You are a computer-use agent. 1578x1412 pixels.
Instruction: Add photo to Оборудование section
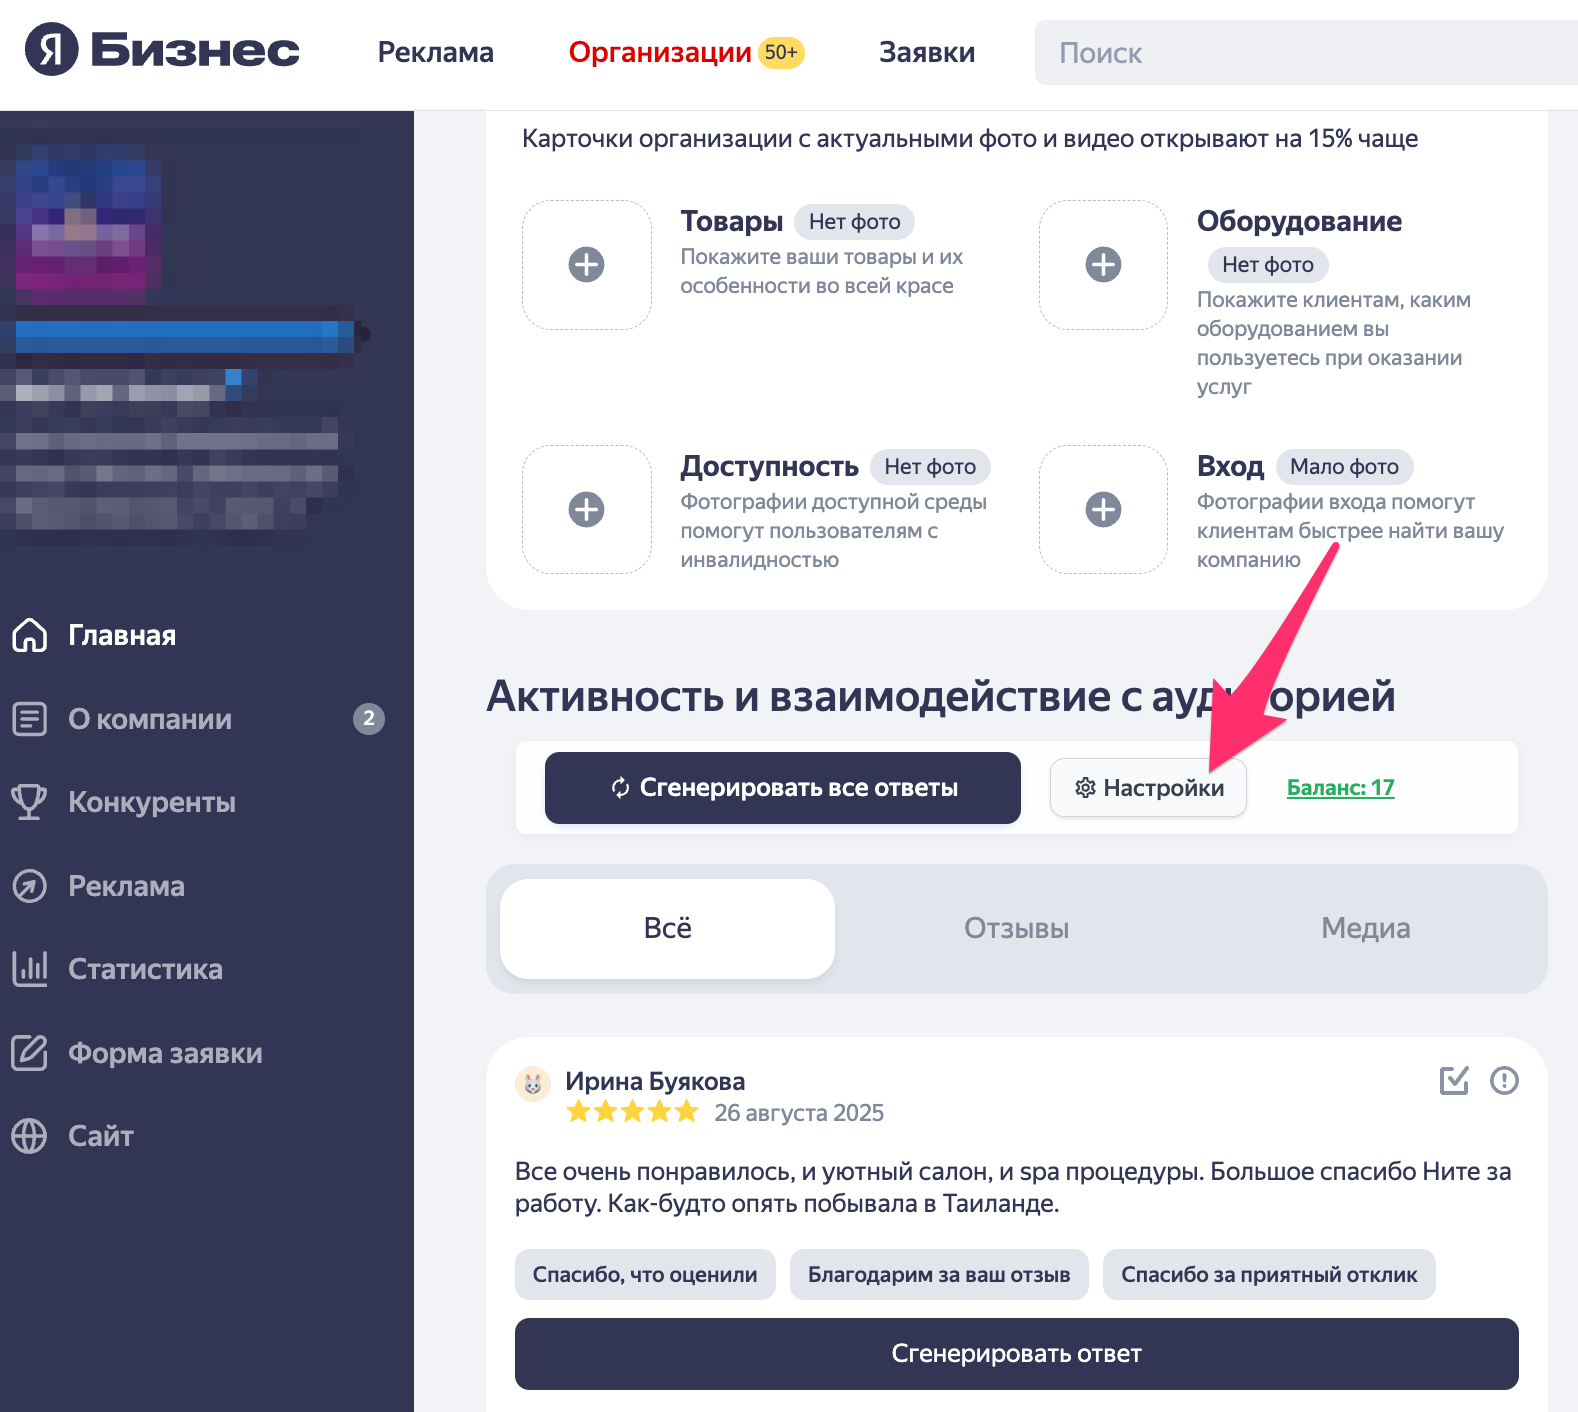(1104, 265)
